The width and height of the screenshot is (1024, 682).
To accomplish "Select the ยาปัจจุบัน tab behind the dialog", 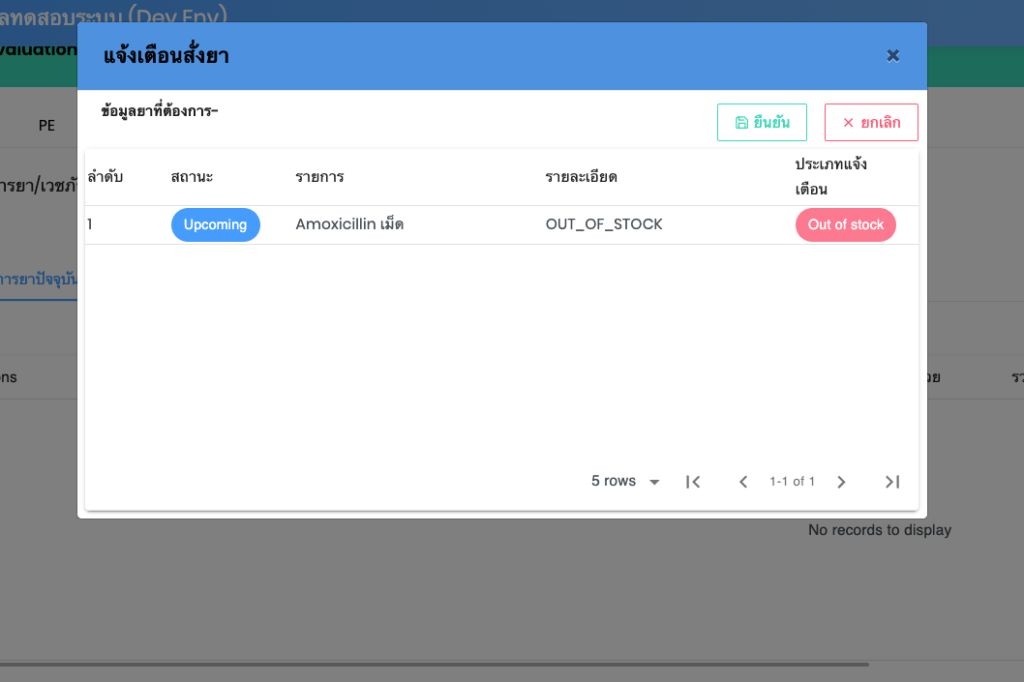I will (x=38, y=278).
